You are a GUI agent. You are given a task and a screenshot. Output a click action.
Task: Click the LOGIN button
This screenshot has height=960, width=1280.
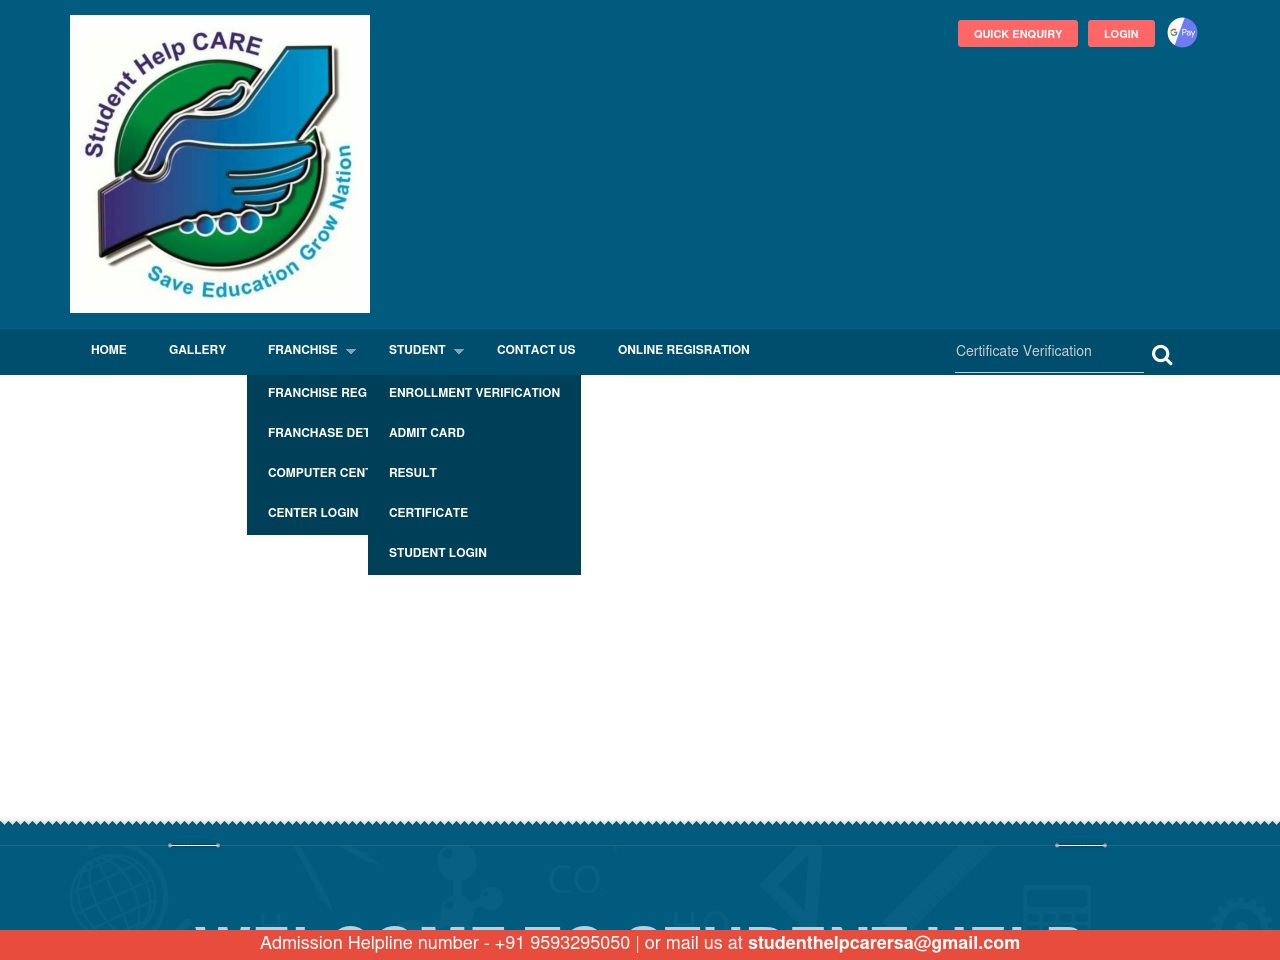[x=1121, y=34]
